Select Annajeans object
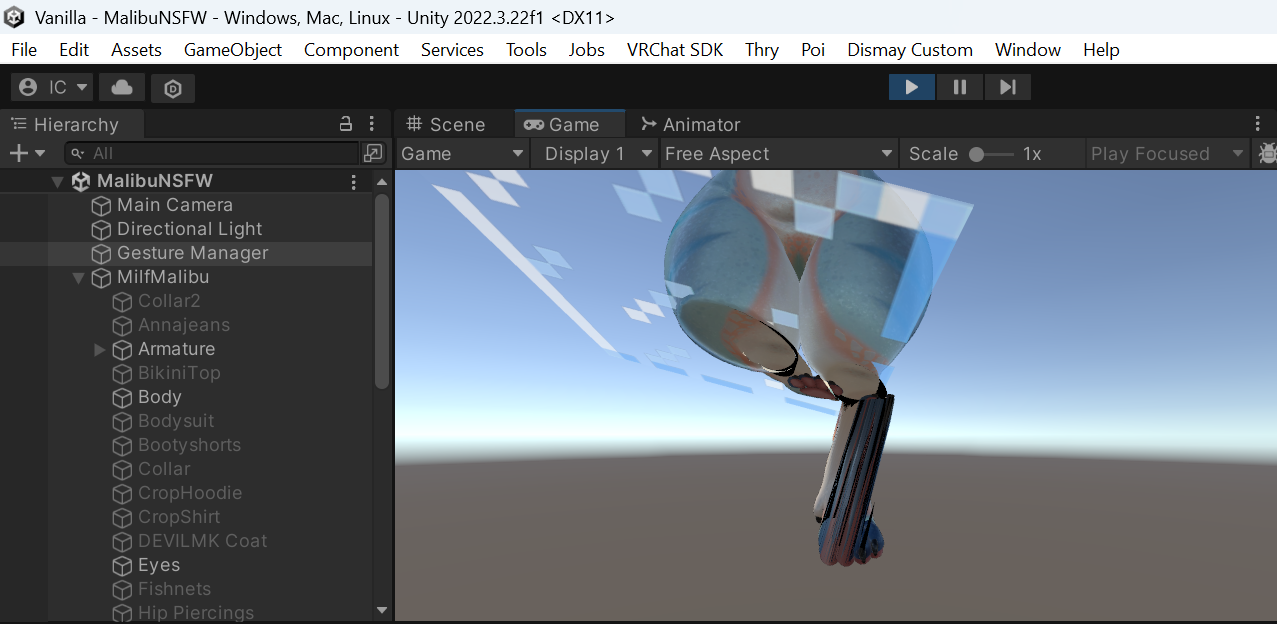Screen dimensions: 1277x624 coord(184,325)
